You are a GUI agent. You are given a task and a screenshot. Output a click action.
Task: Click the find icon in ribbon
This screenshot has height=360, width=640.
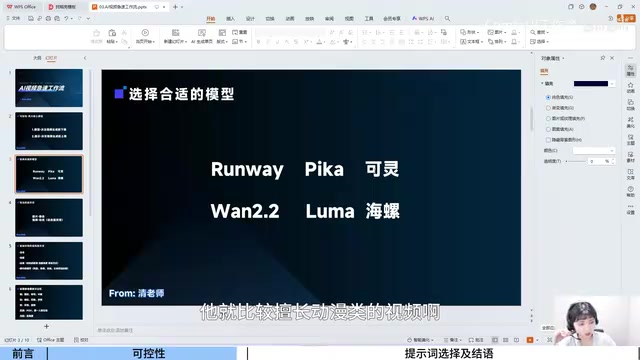[533, 32]
